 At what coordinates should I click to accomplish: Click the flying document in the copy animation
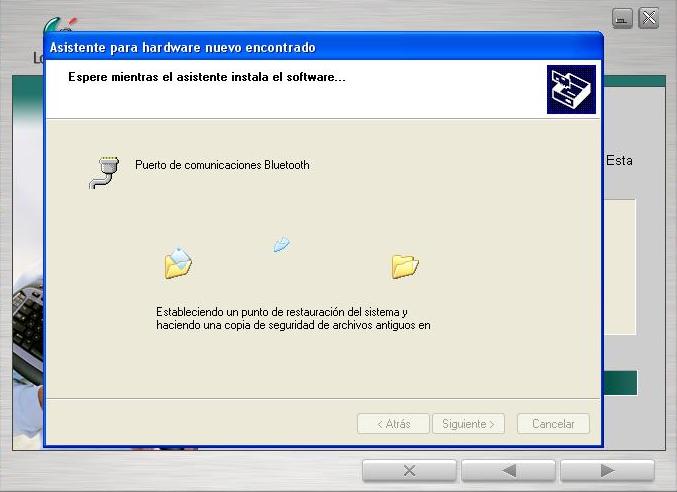(x=282, y=244)
